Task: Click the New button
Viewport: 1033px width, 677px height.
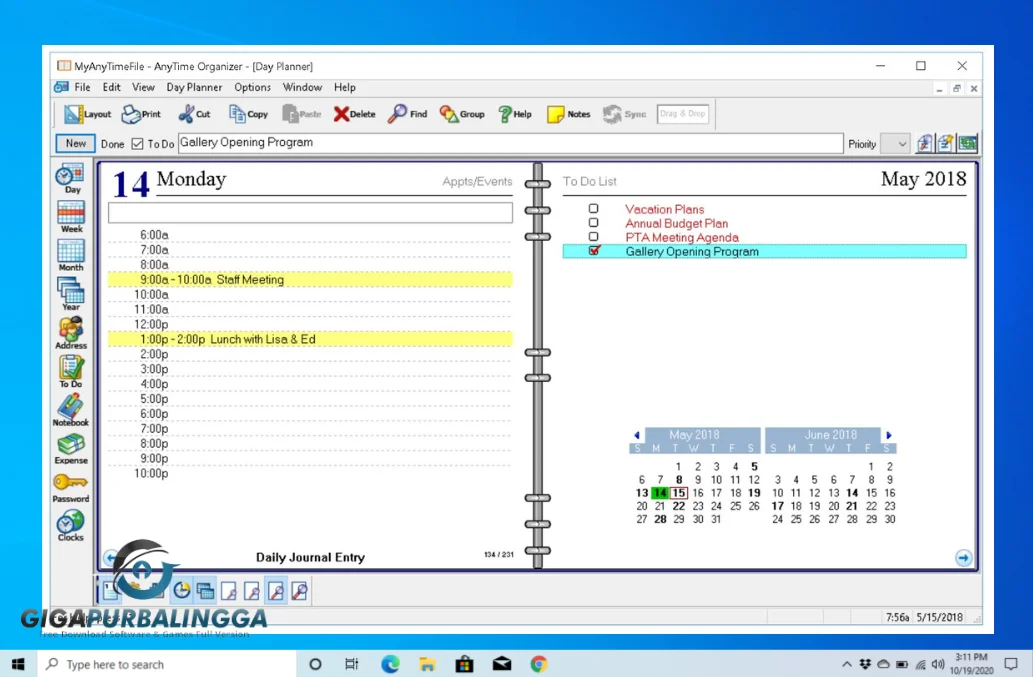Action: pos(76,143)
